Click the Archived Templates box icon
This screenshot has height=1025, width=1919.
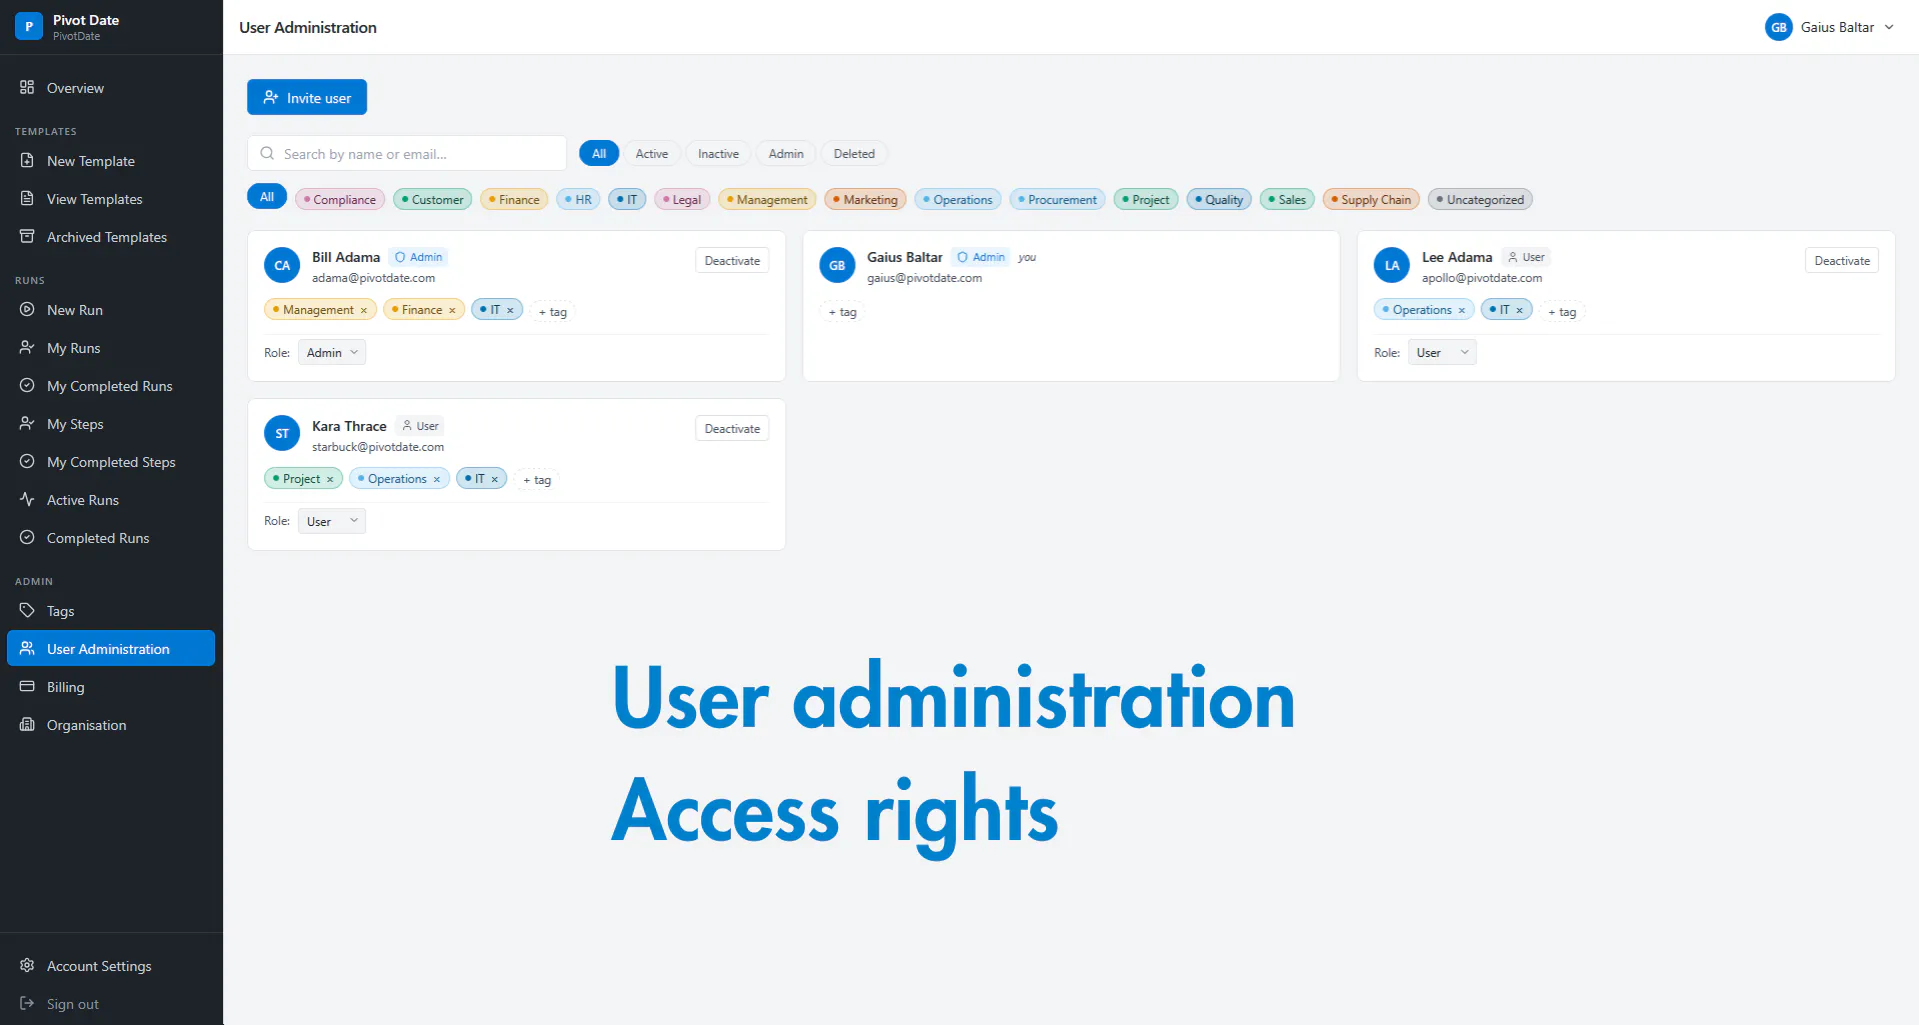tap(27, 236)
